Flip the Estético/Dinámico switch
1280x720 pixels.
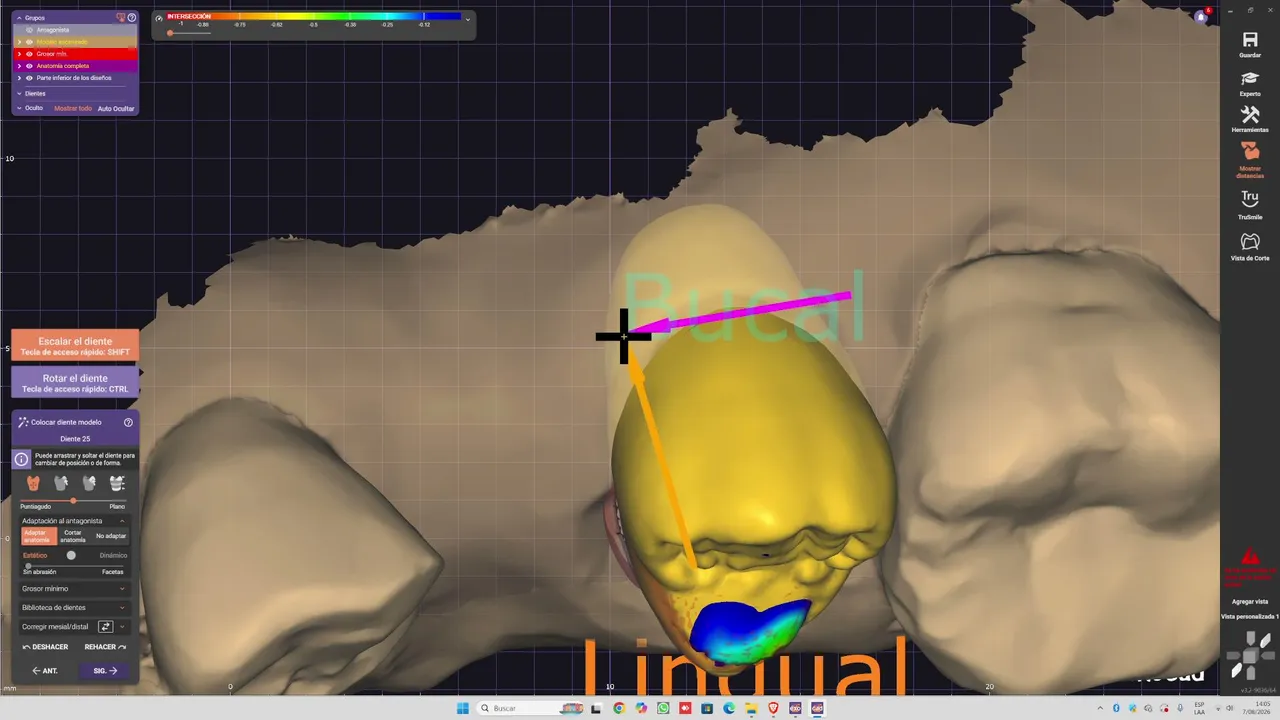(x=71, y=555)
